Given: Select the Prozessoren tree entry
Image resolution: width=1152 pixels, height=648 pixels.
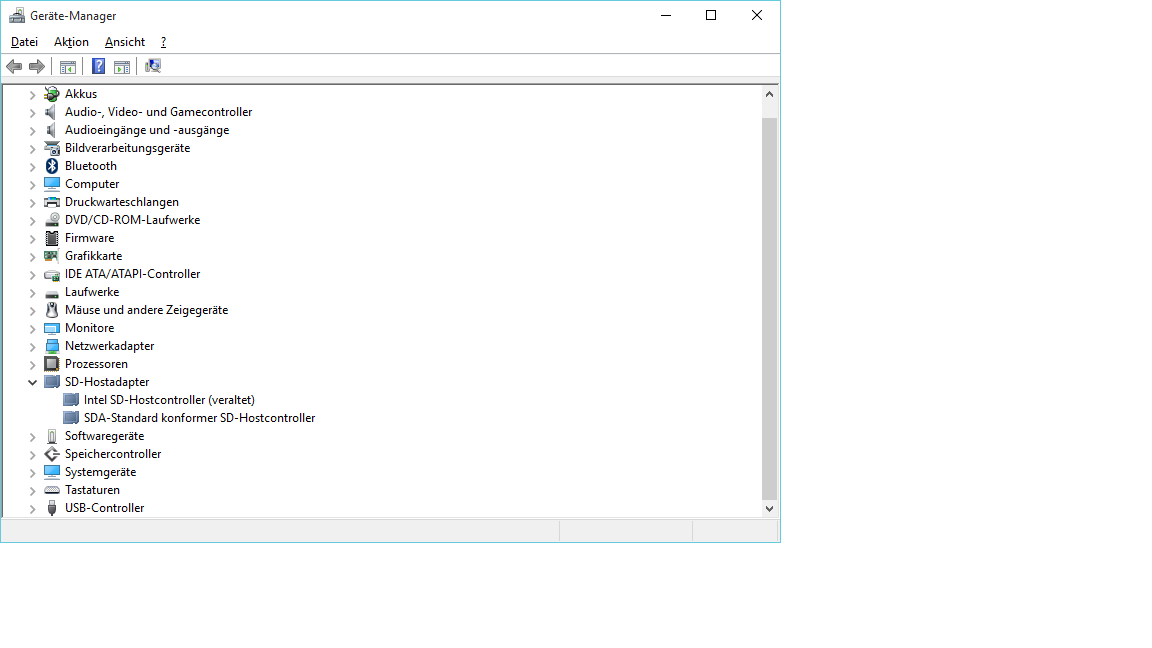Looking at the screenshot, I should click(x=96, y=364).
